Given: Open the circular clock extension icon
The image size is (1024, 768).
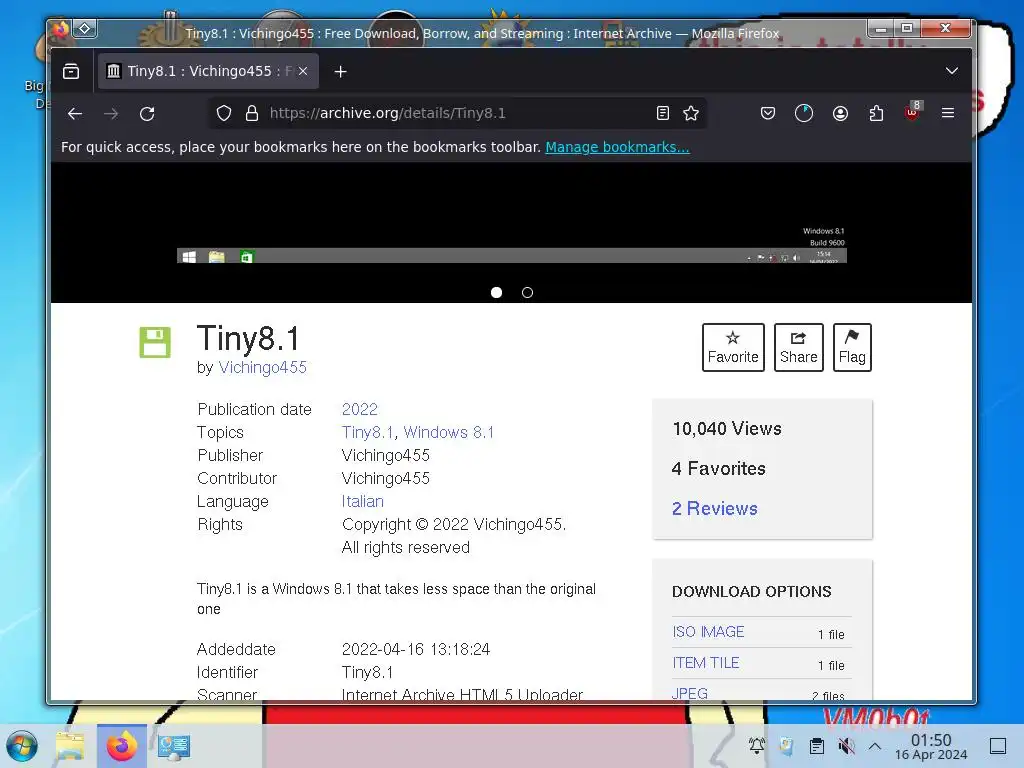Looking at the screenshot, I should tap(804, 114).
